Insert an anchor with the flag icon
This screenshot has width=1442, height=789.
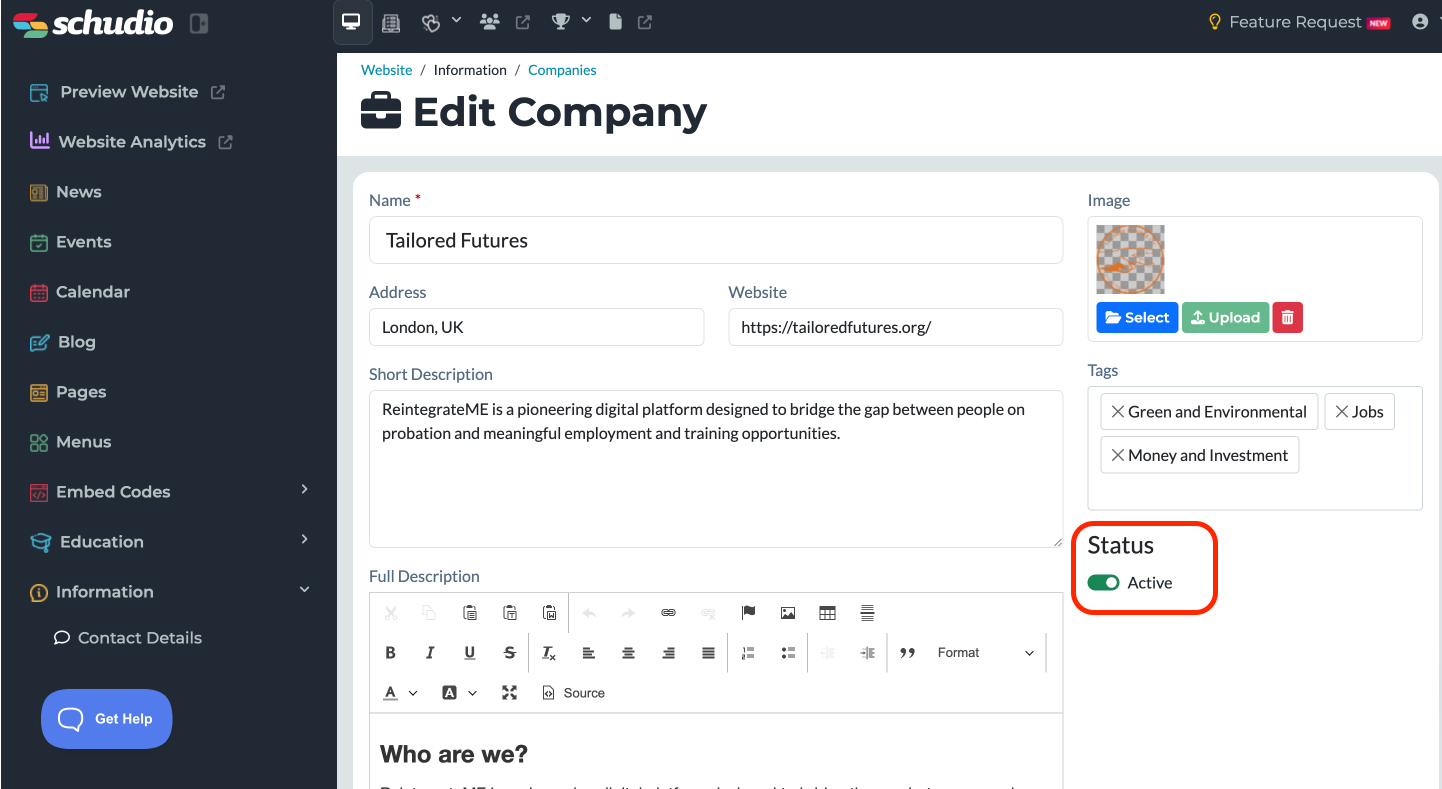(x=748, y=613)
